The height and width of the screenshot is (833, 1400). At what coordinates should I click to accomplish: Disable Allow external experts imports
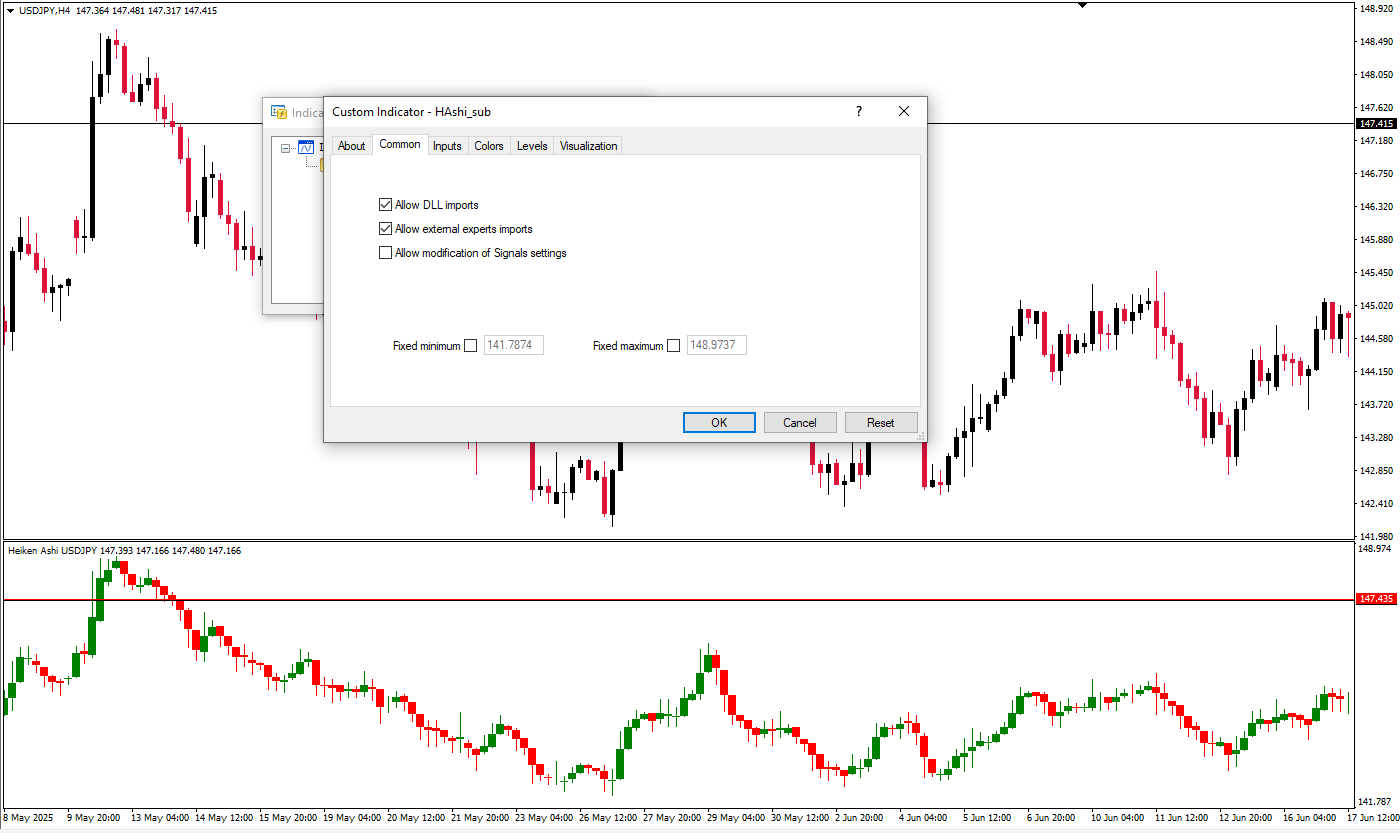[x=386, y=229]
